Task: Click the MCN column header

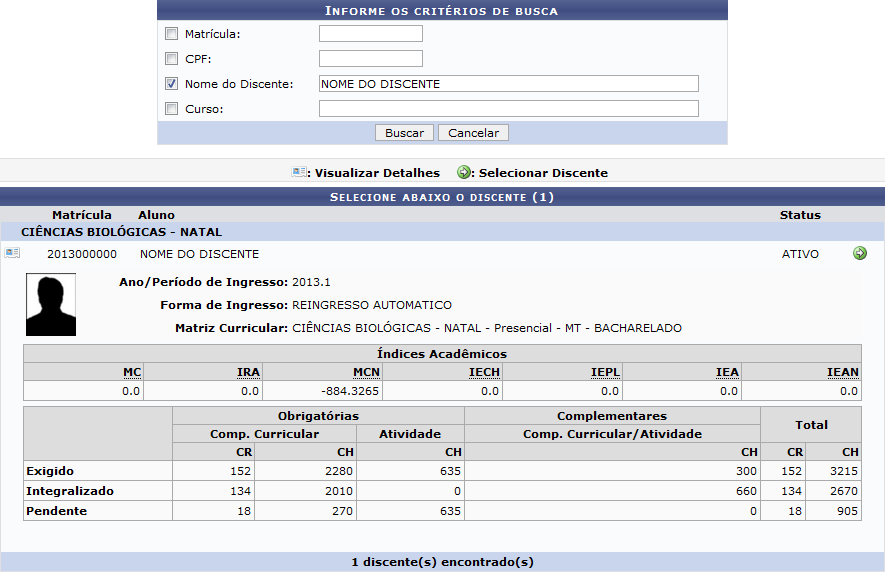Action: click(366, 372)
